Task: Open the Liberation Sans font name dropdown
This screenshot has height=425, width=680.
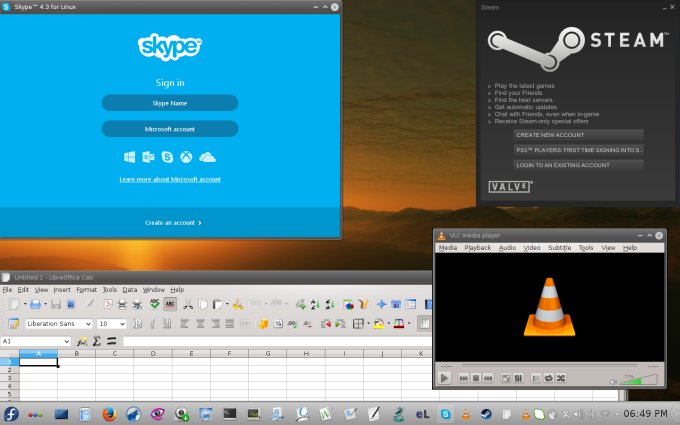Action: pos(88,324)
